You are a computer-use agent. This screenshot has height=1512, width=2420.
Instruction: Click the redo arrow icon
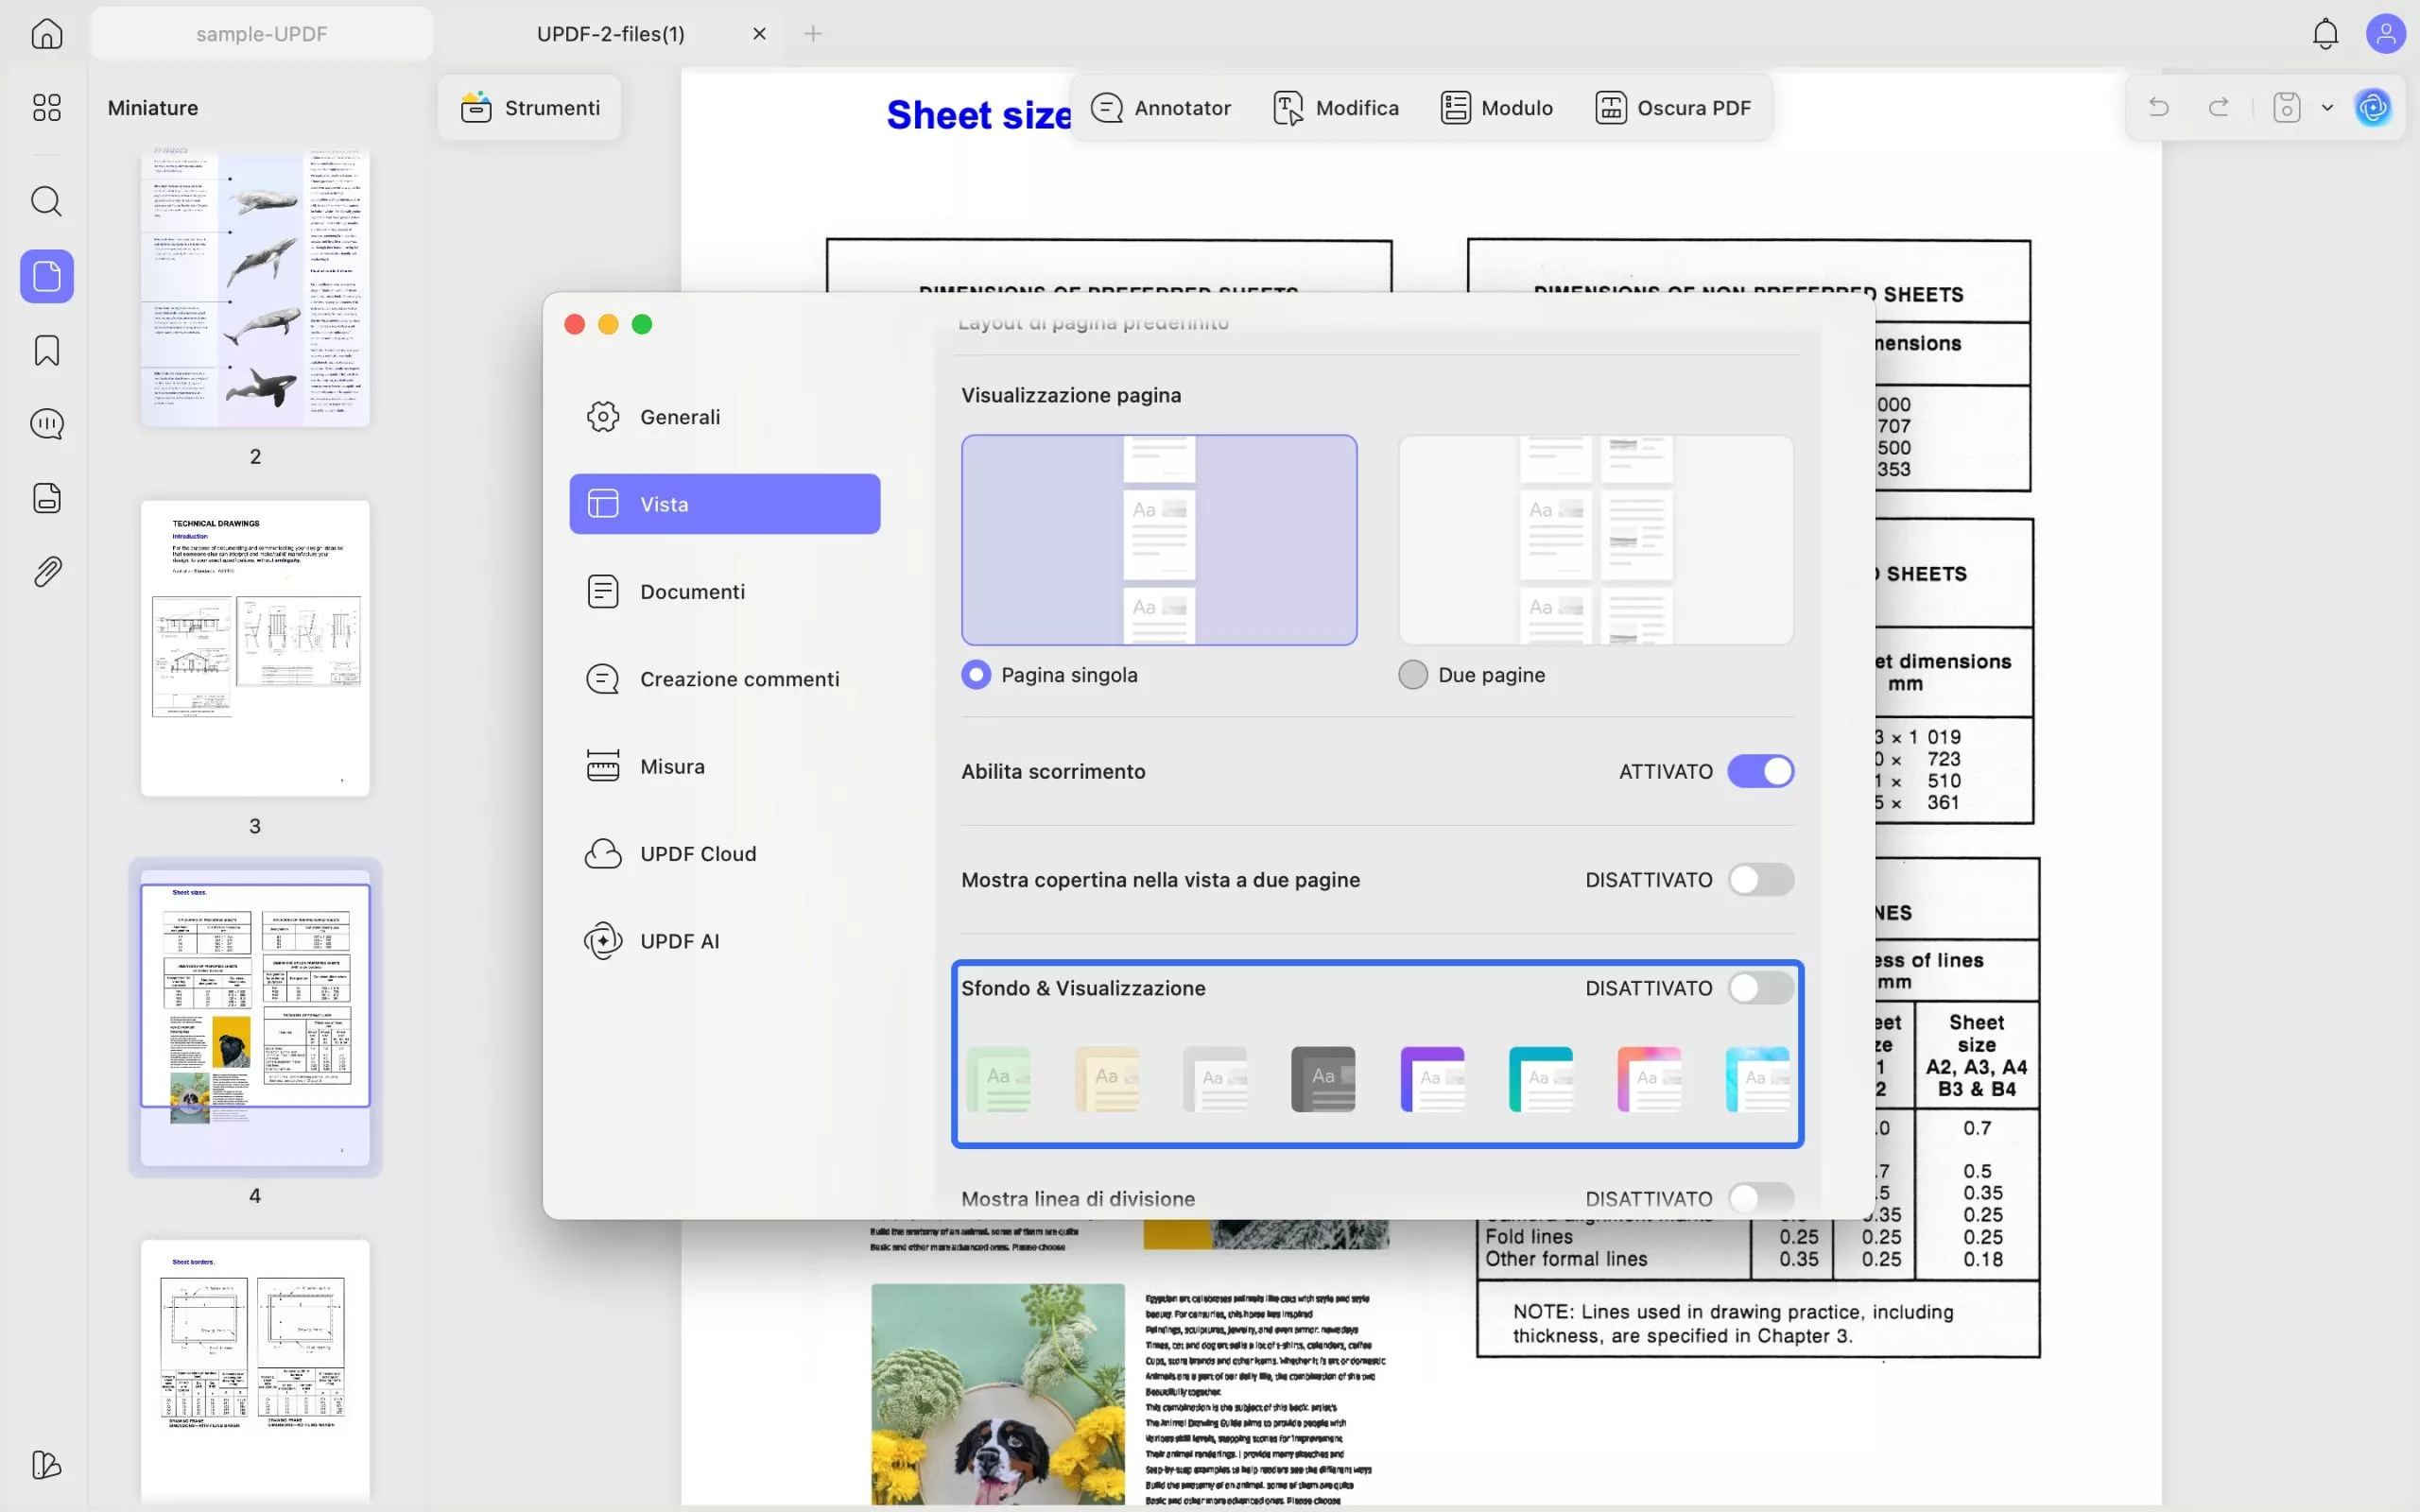2218,107
